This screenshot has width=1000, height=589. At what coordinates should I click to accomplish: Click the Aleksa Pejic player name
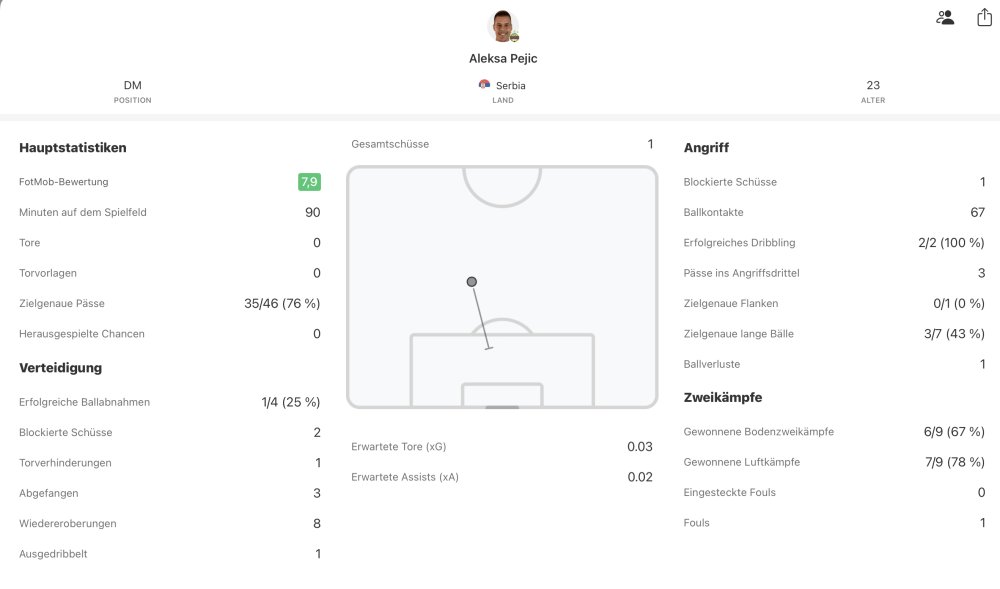tap(503, 59)
